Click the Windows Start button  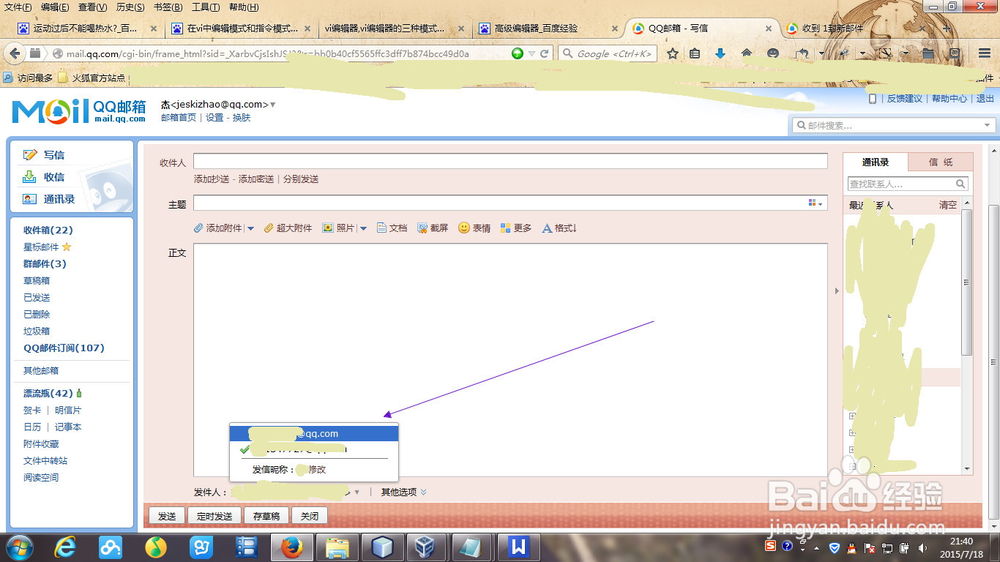(19, 547)
